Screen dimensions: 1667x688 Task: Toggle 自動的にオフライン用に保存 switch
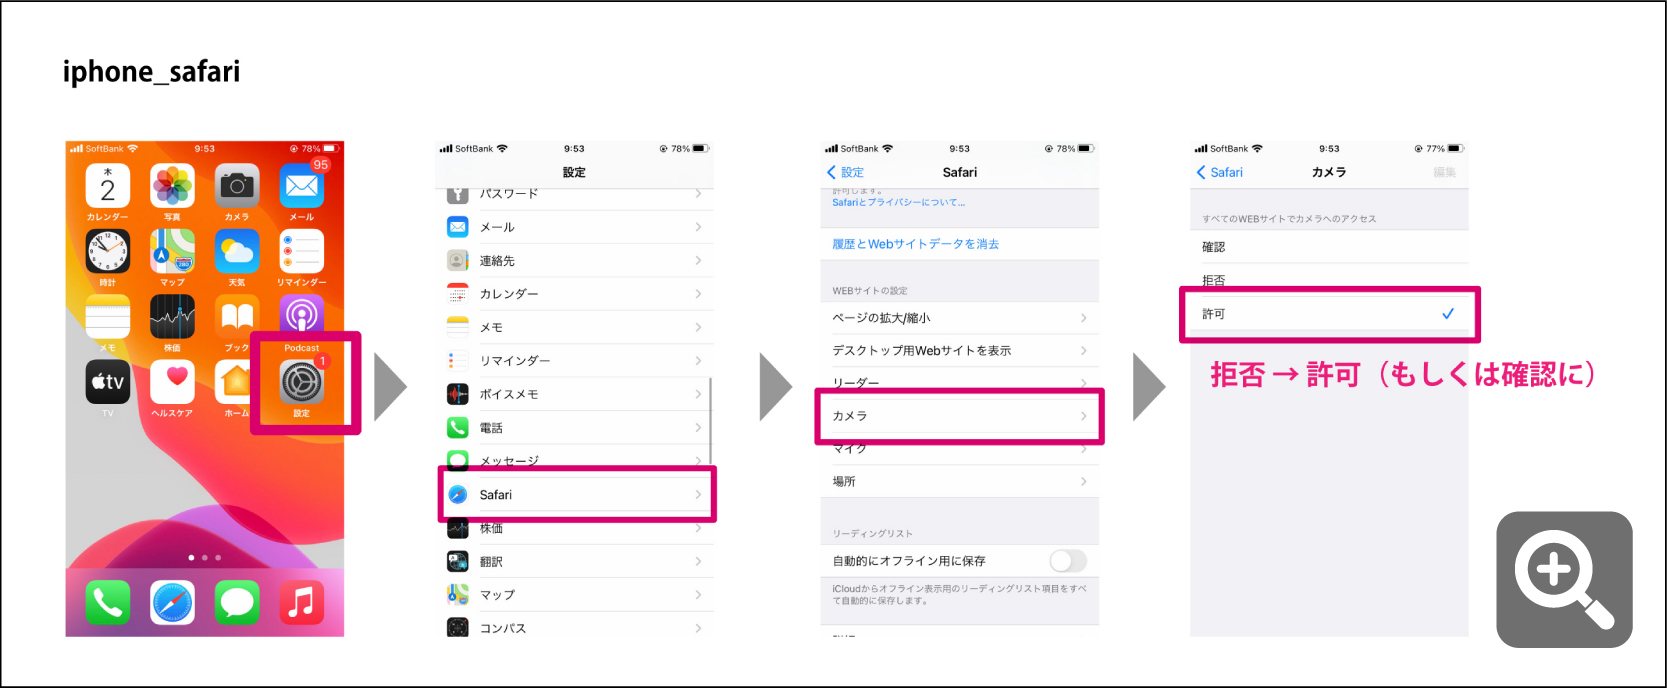[x=1067, y=561]
